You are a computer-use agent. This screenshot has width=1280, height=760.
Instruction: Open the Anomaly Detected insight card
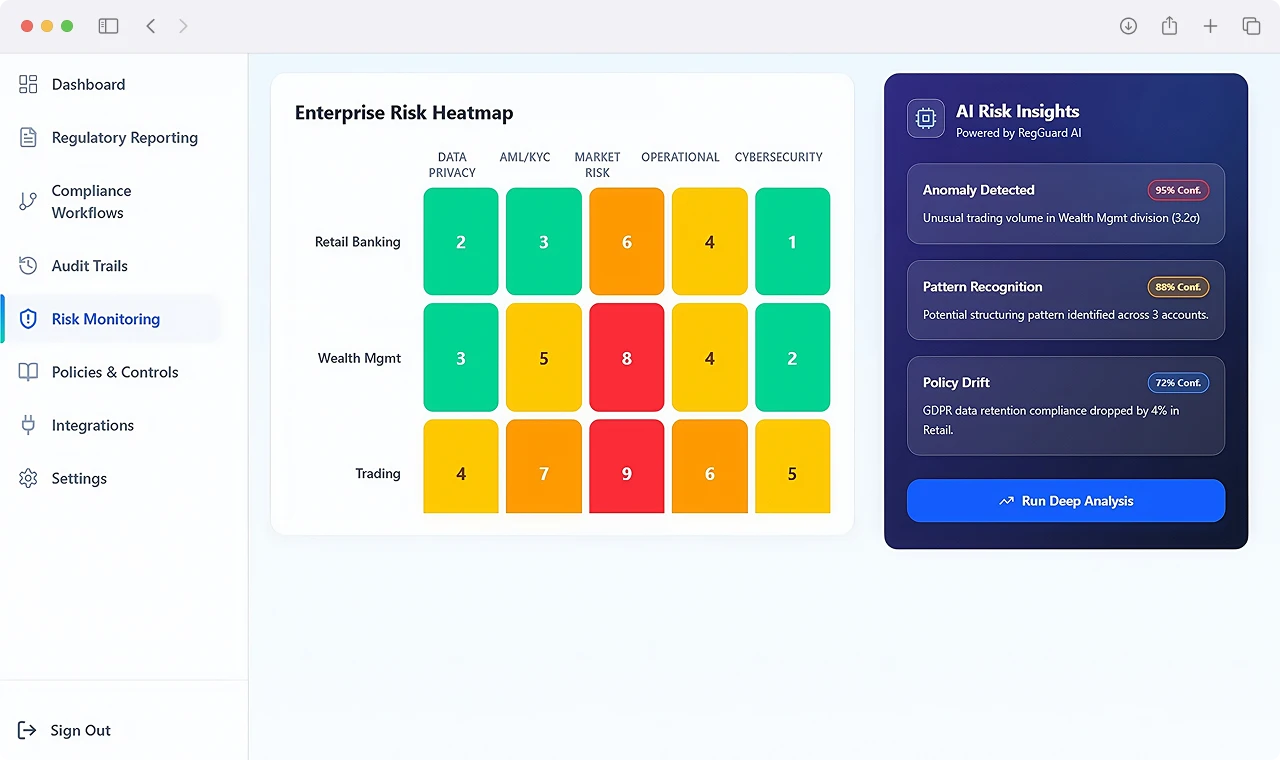pos(1066,204)
